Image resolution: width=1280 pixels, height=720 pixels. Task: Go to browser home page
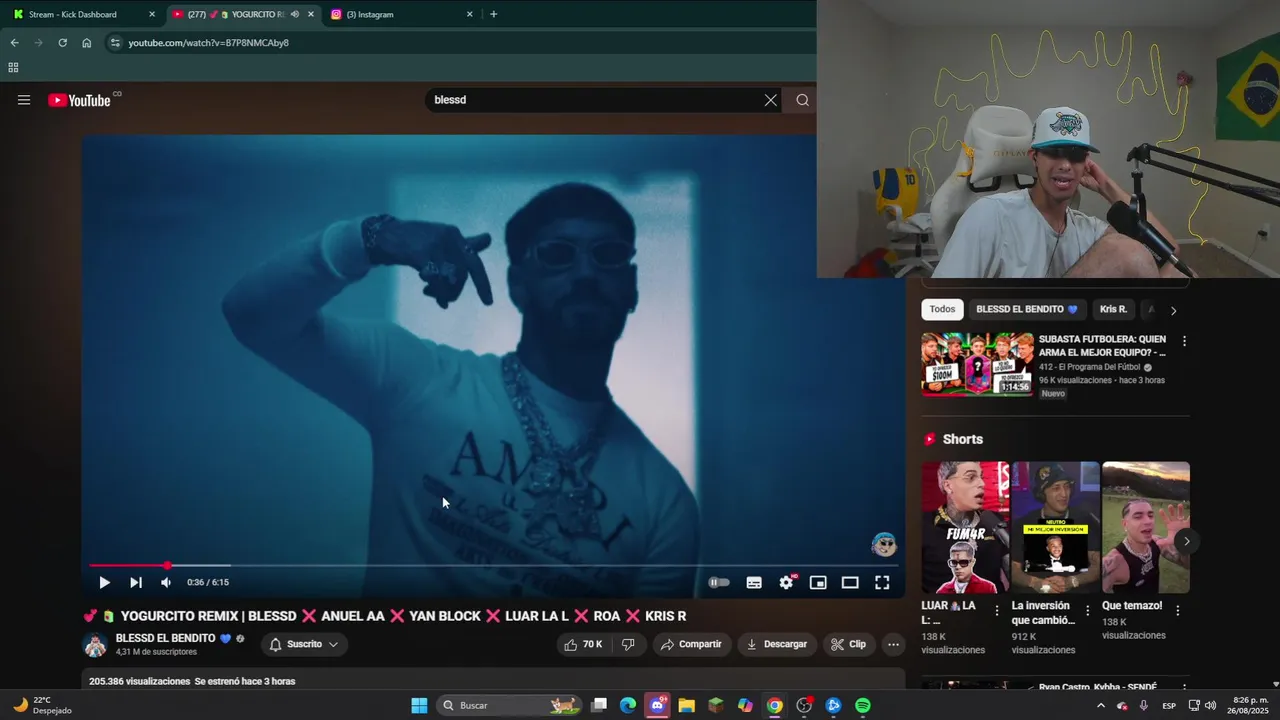(87, 43)
